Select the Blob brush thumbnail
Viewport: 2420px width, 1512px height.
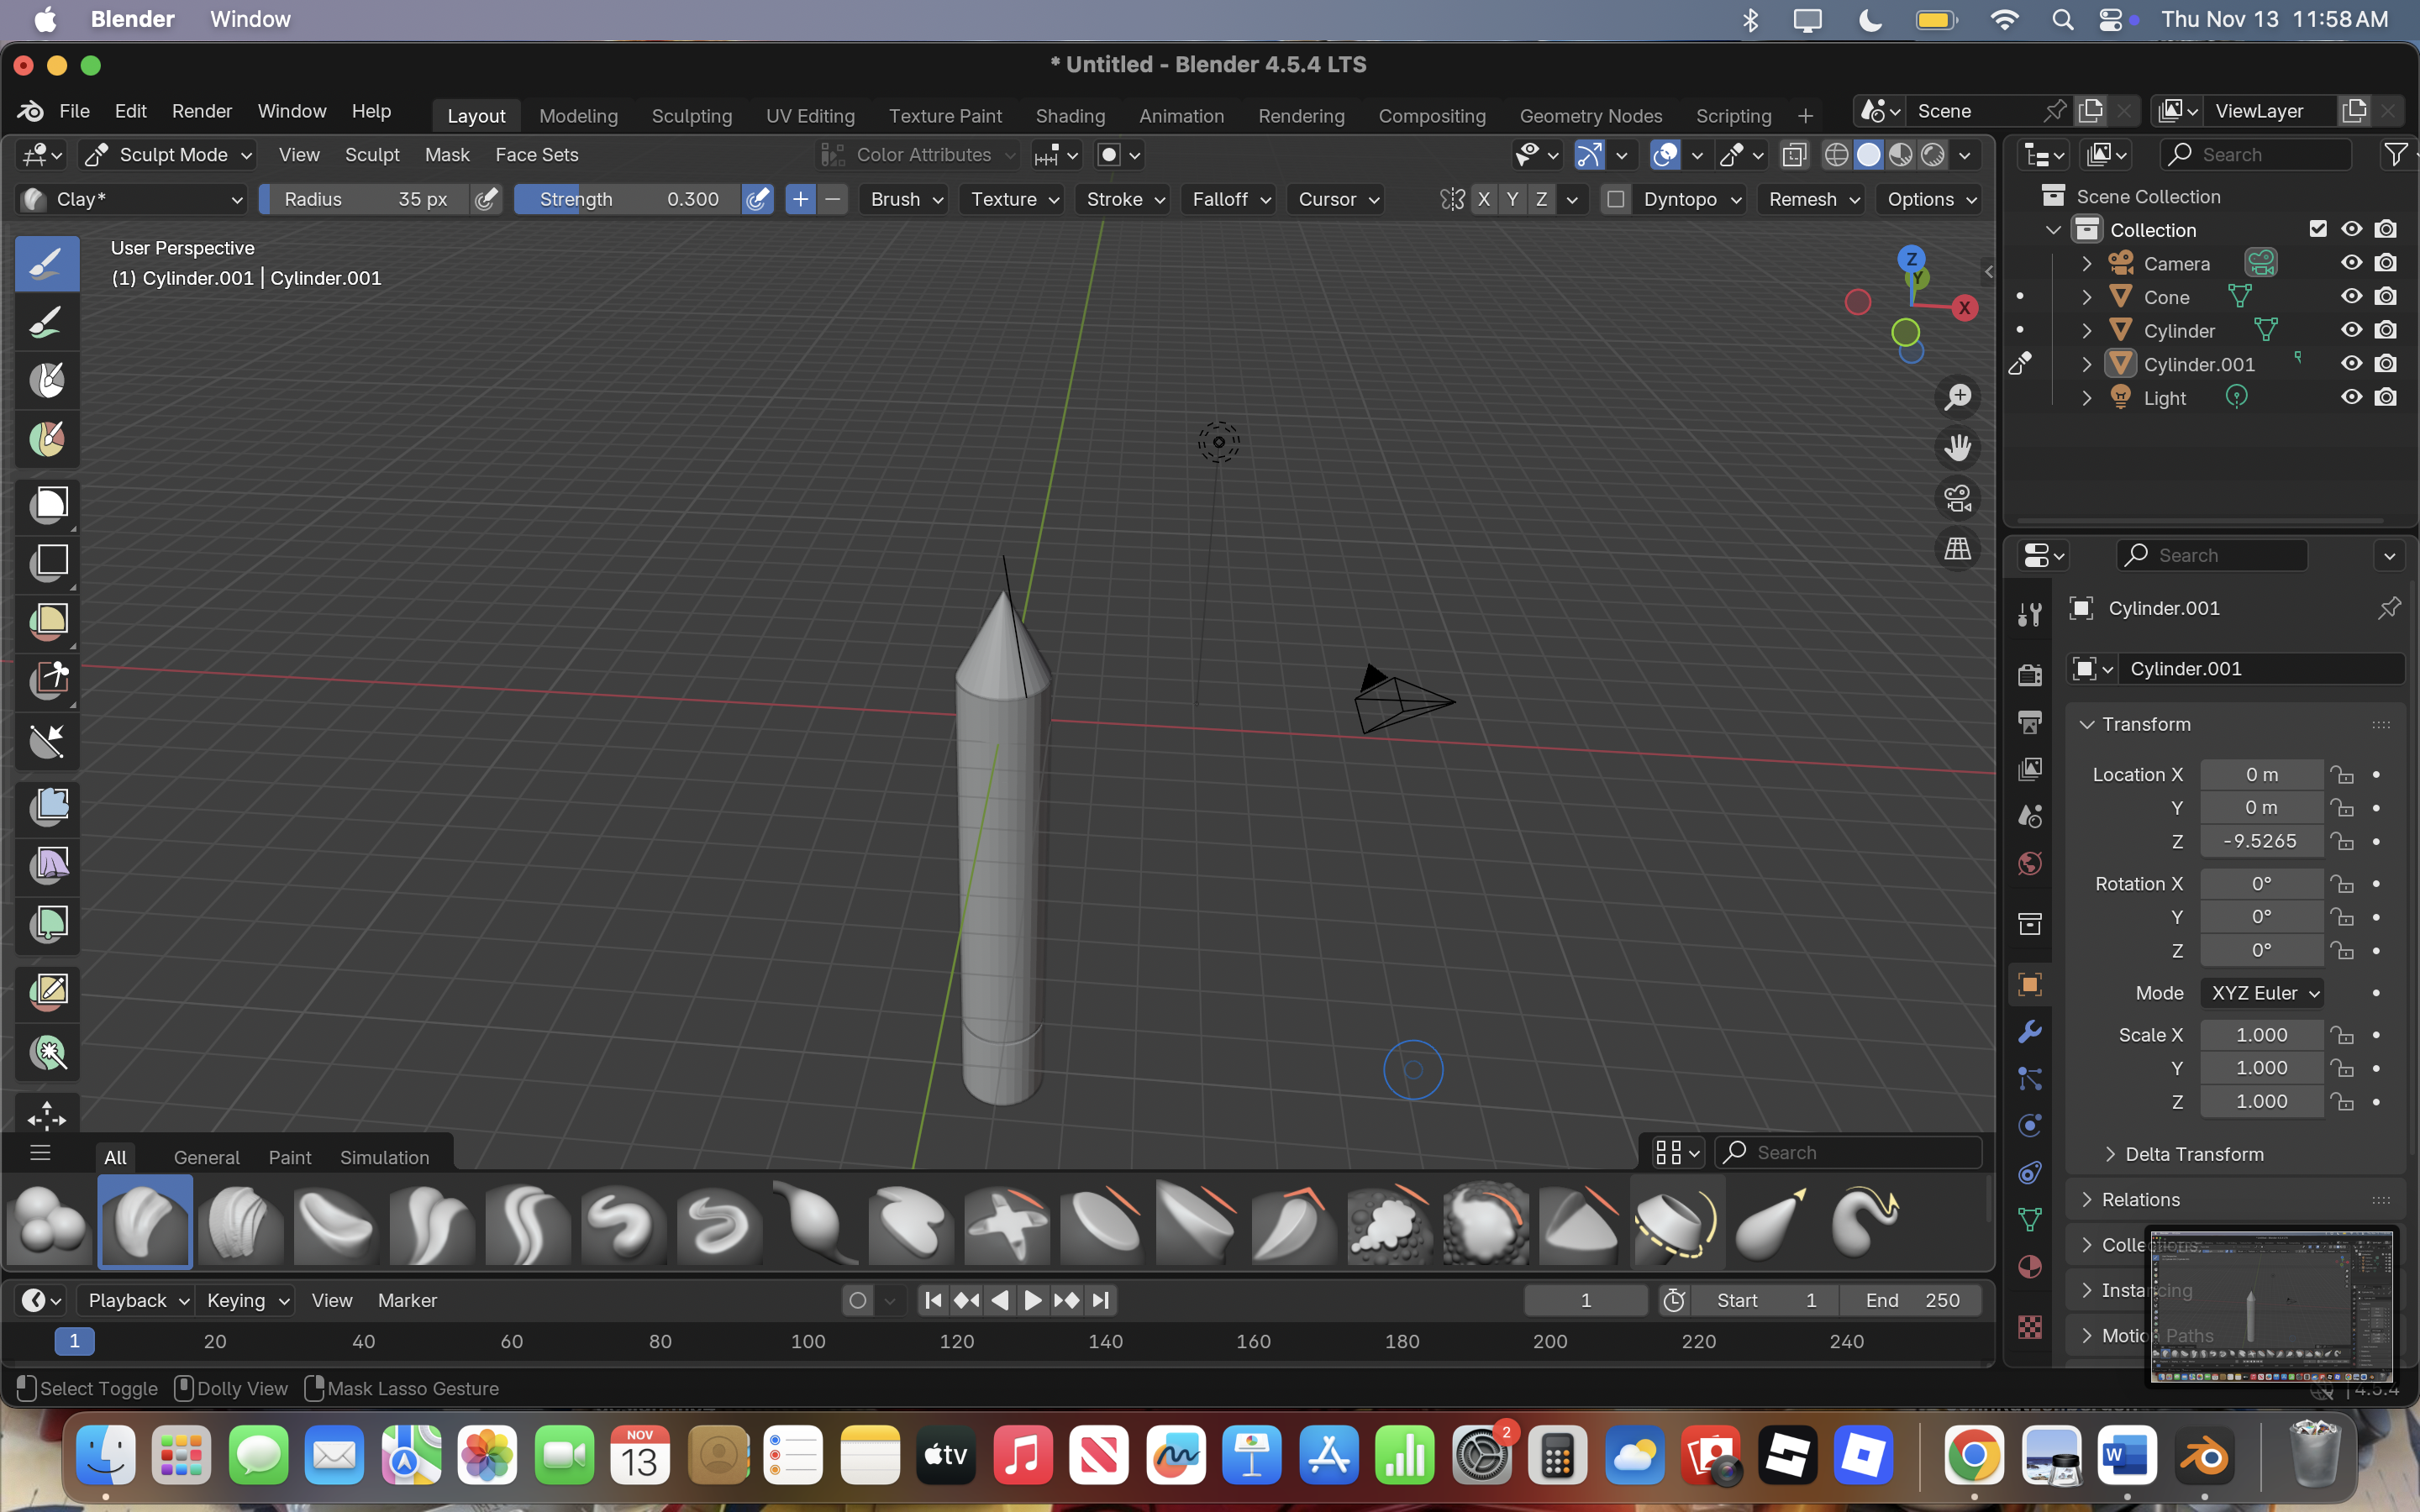tap(49, 1222)
